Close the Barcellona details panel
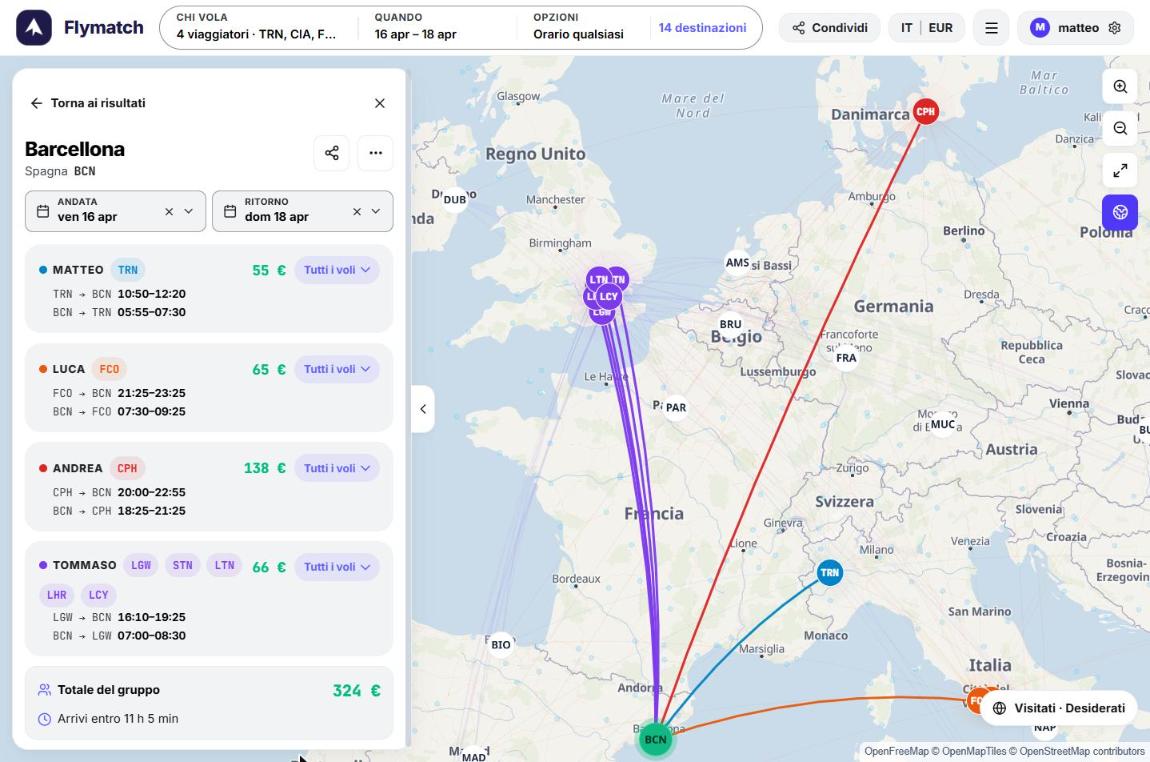This screenshot has width=1150, height=762. tap(379, 103)
